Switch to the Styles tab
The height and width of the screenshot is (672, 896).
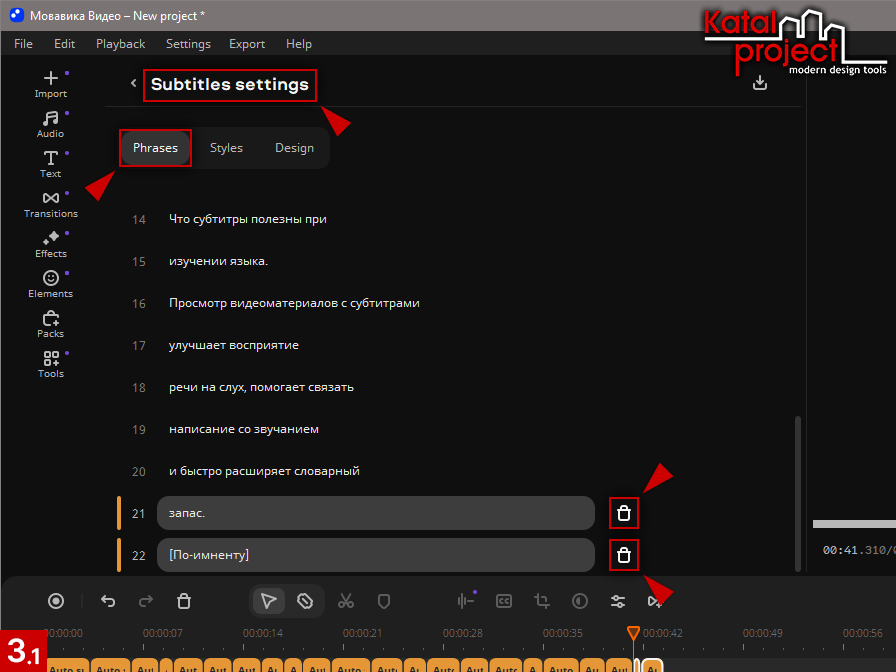tap(226, 148)
